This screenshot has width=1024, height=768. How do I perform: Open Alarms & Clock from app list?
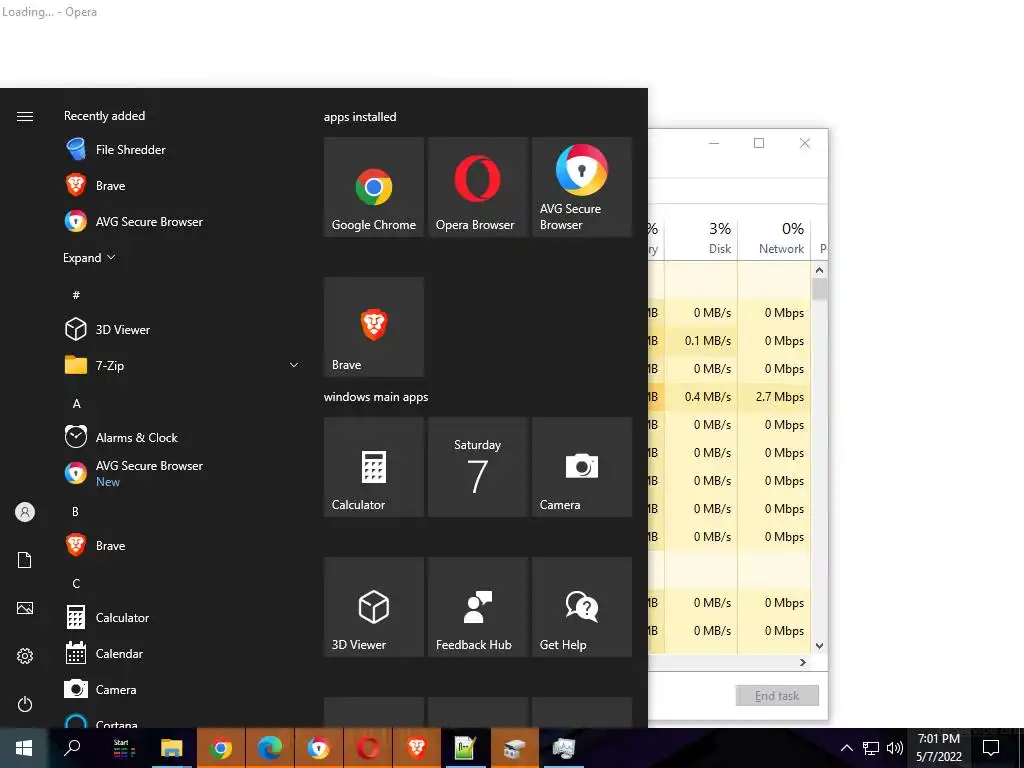click(x=182, y=437)
